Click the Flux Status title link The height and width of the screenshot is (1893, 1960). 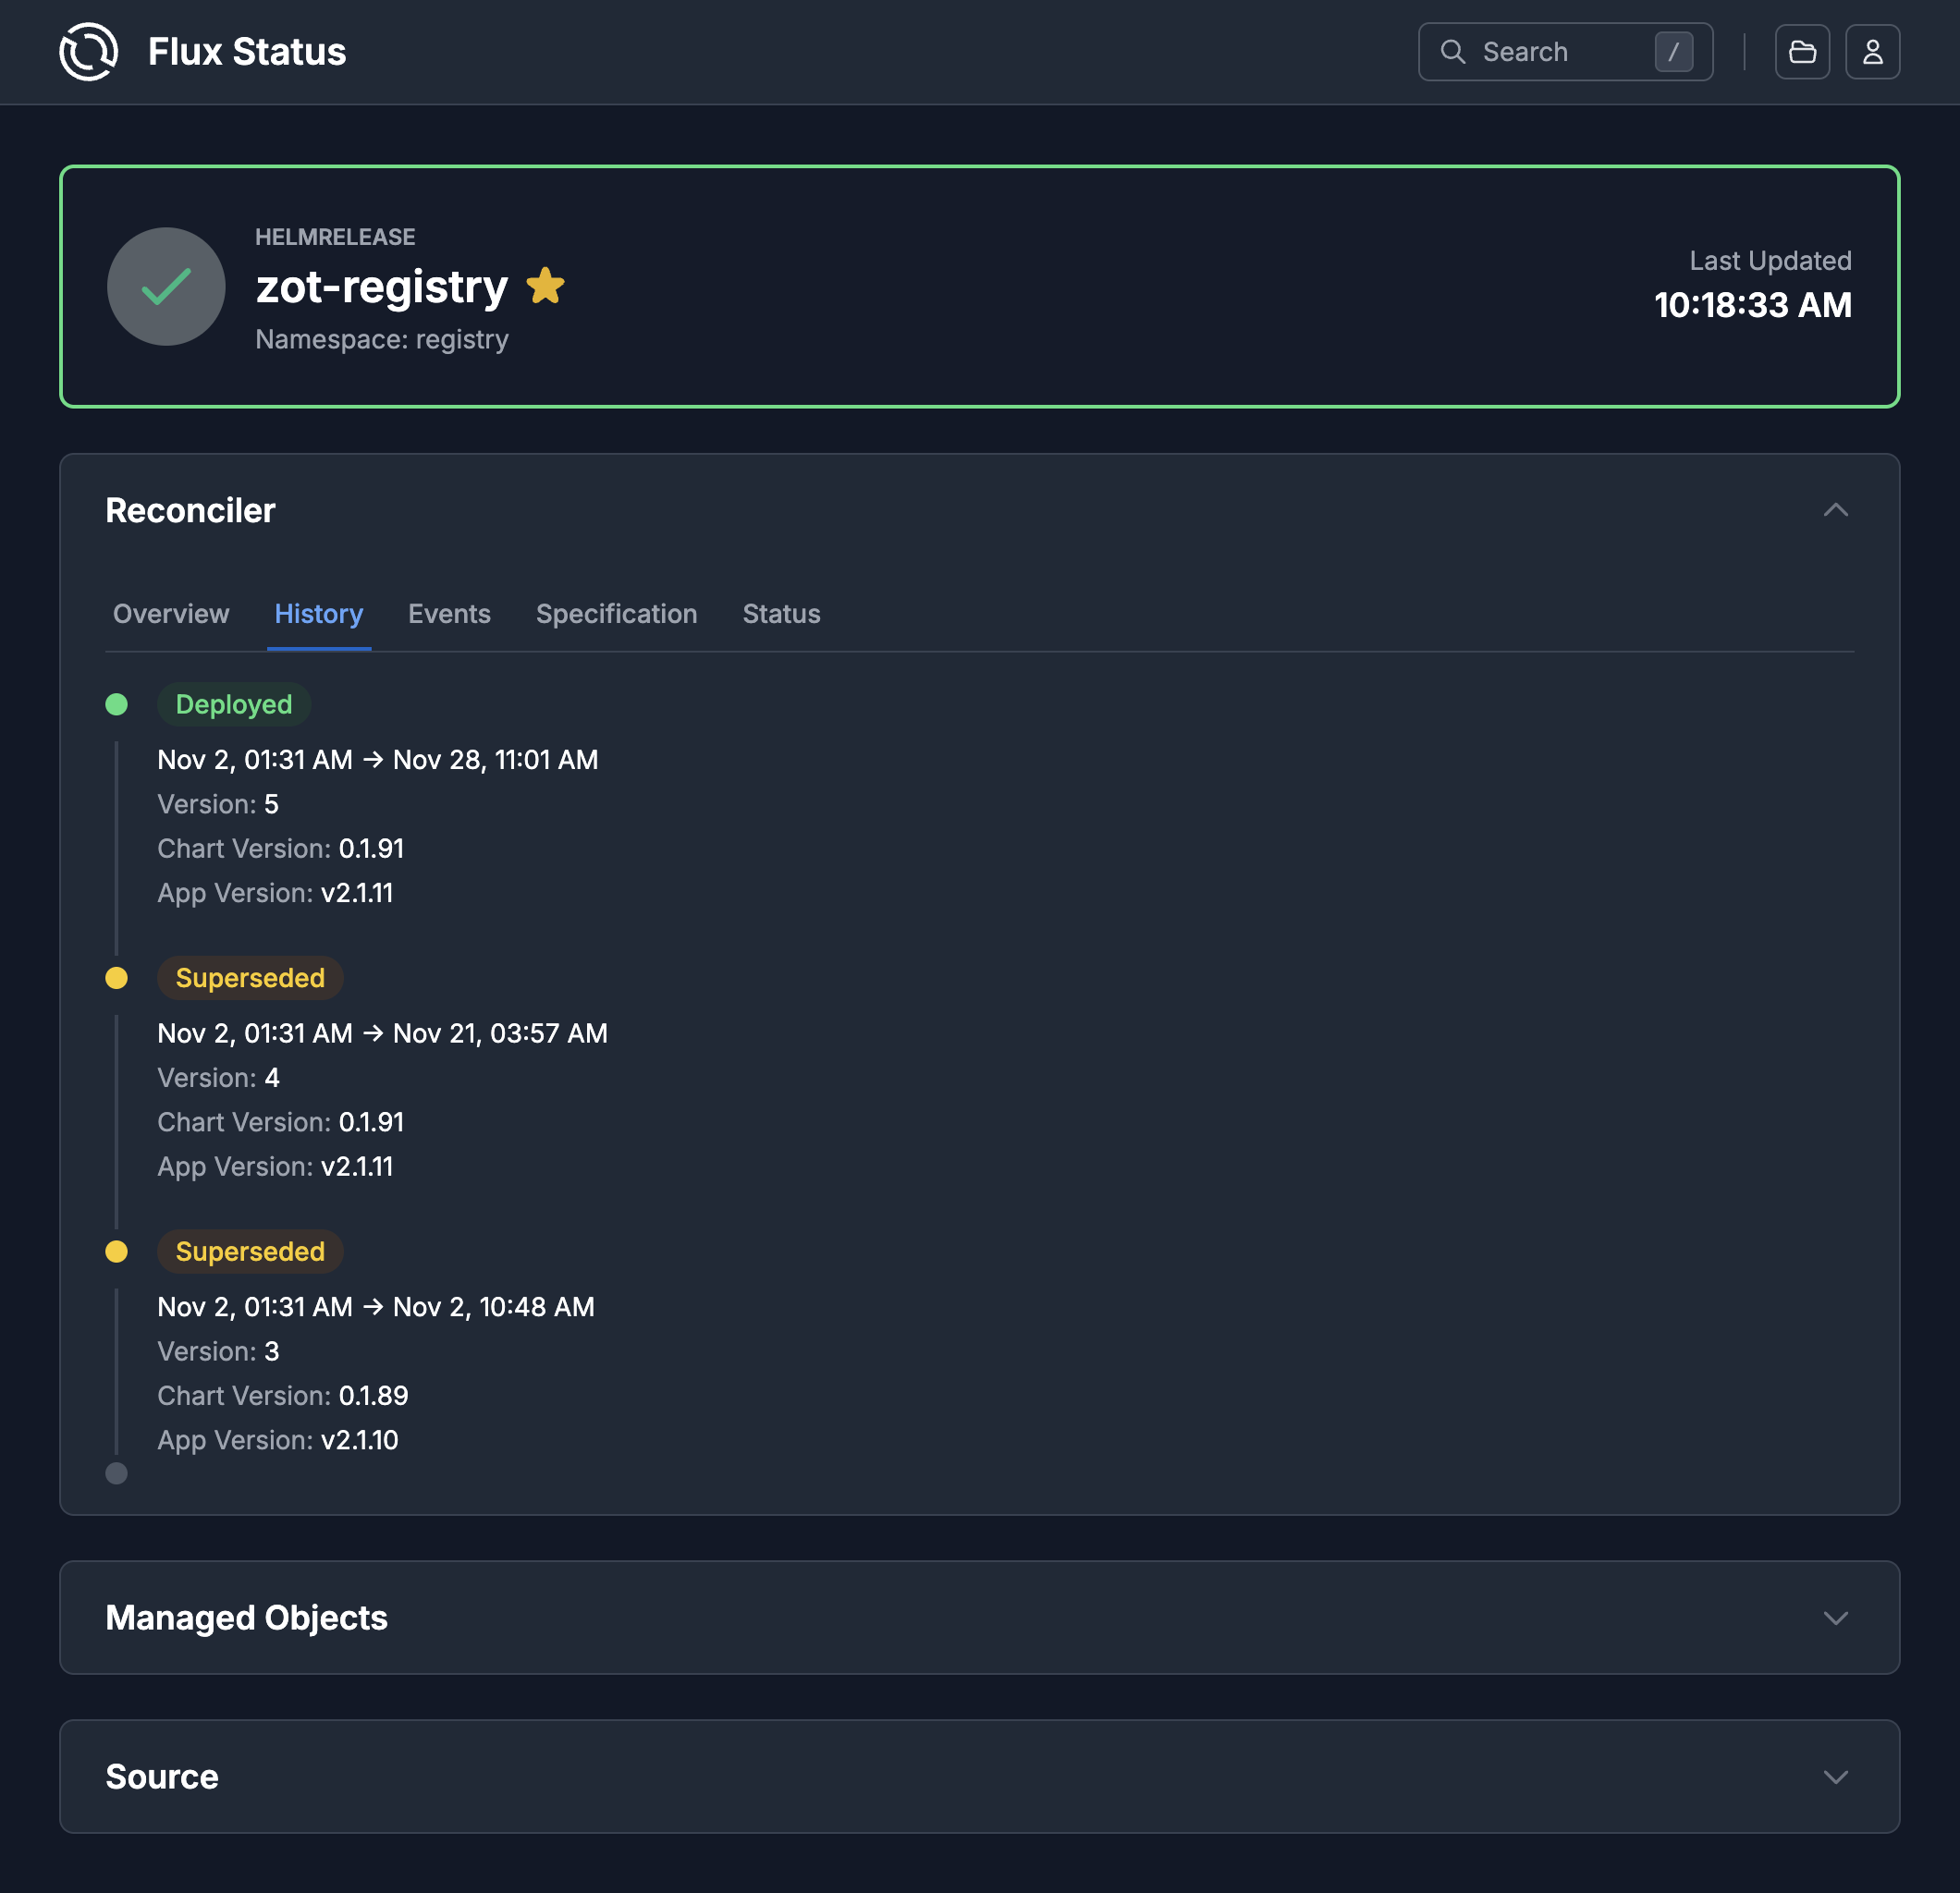247,52
